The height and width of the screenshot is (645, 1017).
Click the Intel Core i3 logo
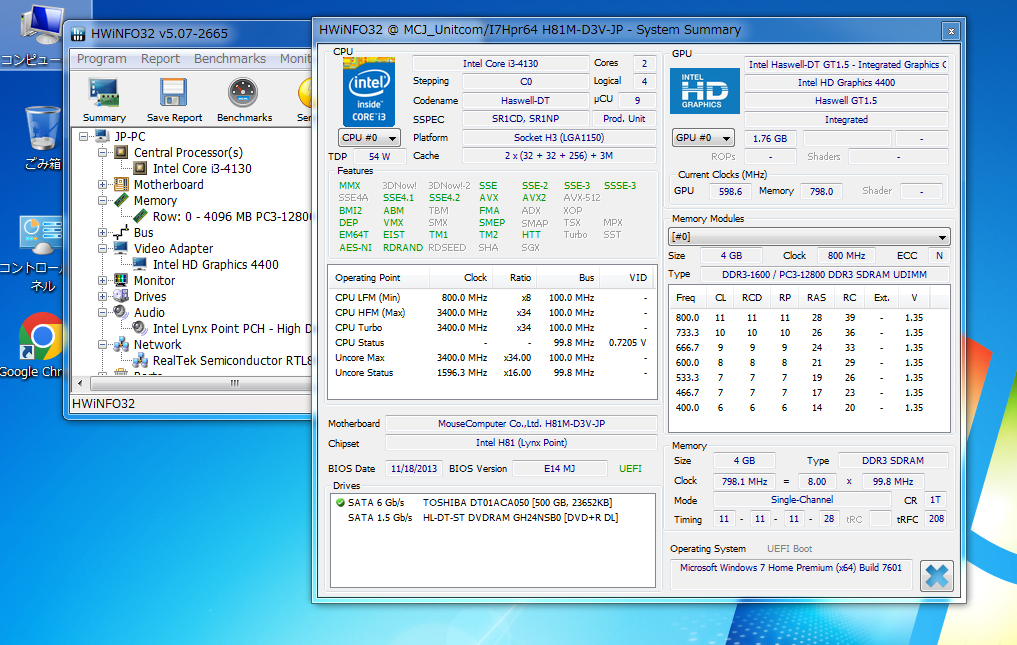pos(368,91)
